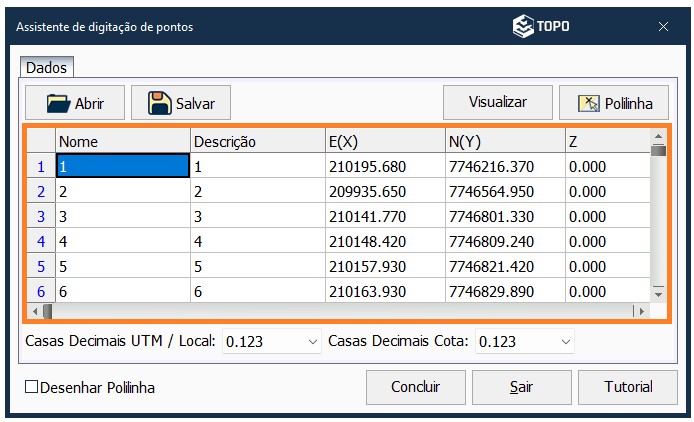This screenshot has width=694, height=422.
Task: Click the Abrir folder icon button
Action: [58, 103]
